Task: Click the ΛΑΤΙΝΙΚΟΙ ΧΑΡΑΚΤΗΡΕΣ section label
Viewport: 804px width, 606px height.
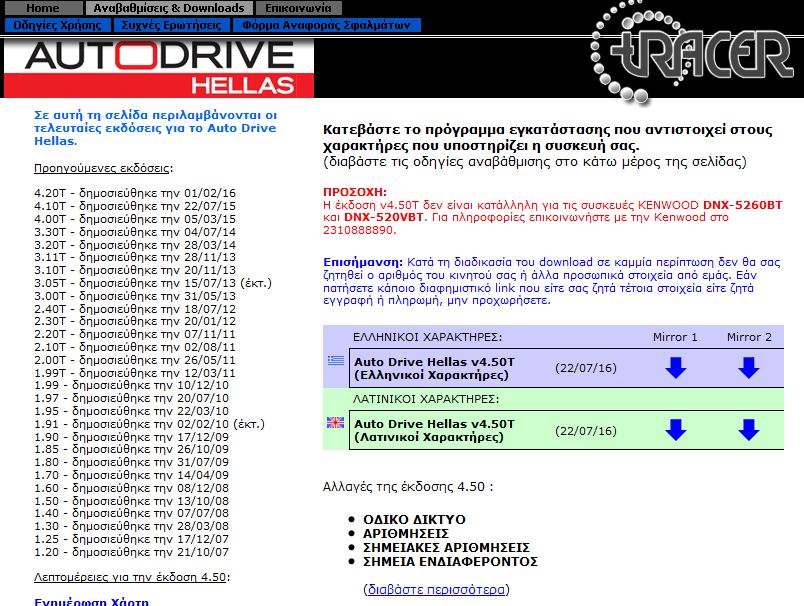Action: tap(426, 399)
